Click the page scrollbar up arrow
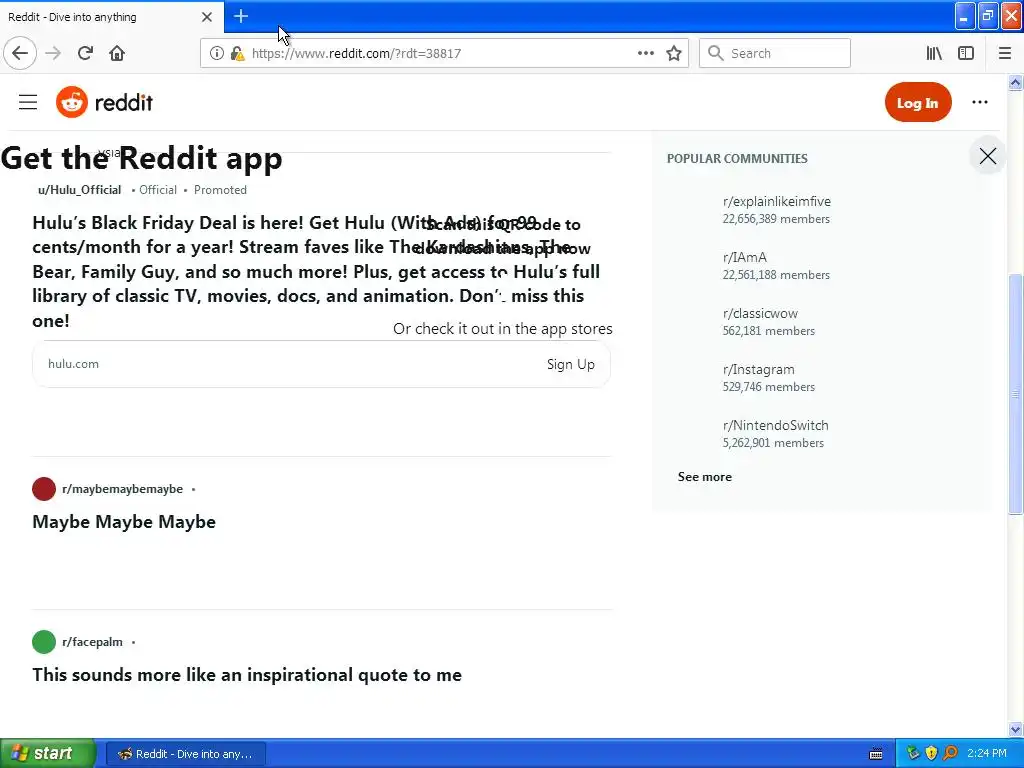The image size is (1024, 768). 1016,82
